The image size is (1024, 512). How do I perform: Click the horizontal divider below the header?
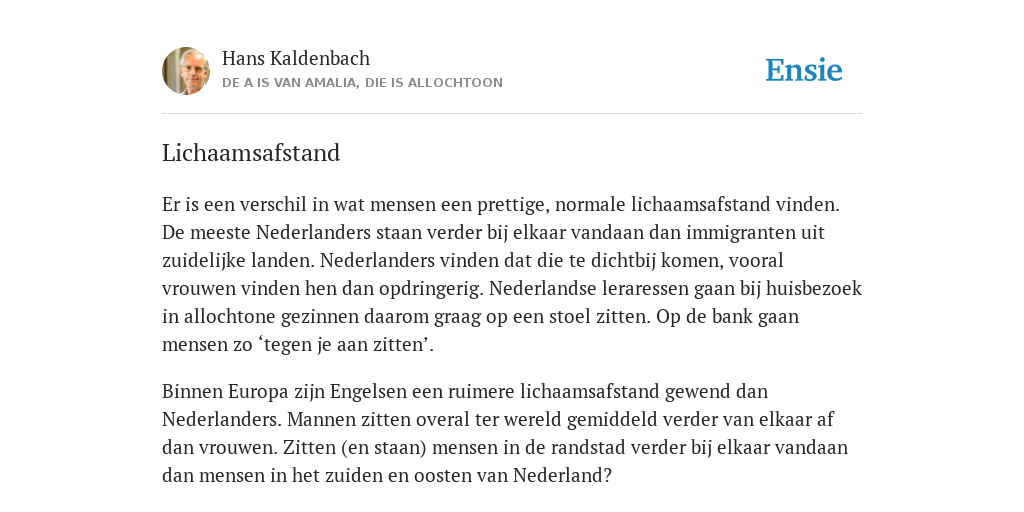512,114
